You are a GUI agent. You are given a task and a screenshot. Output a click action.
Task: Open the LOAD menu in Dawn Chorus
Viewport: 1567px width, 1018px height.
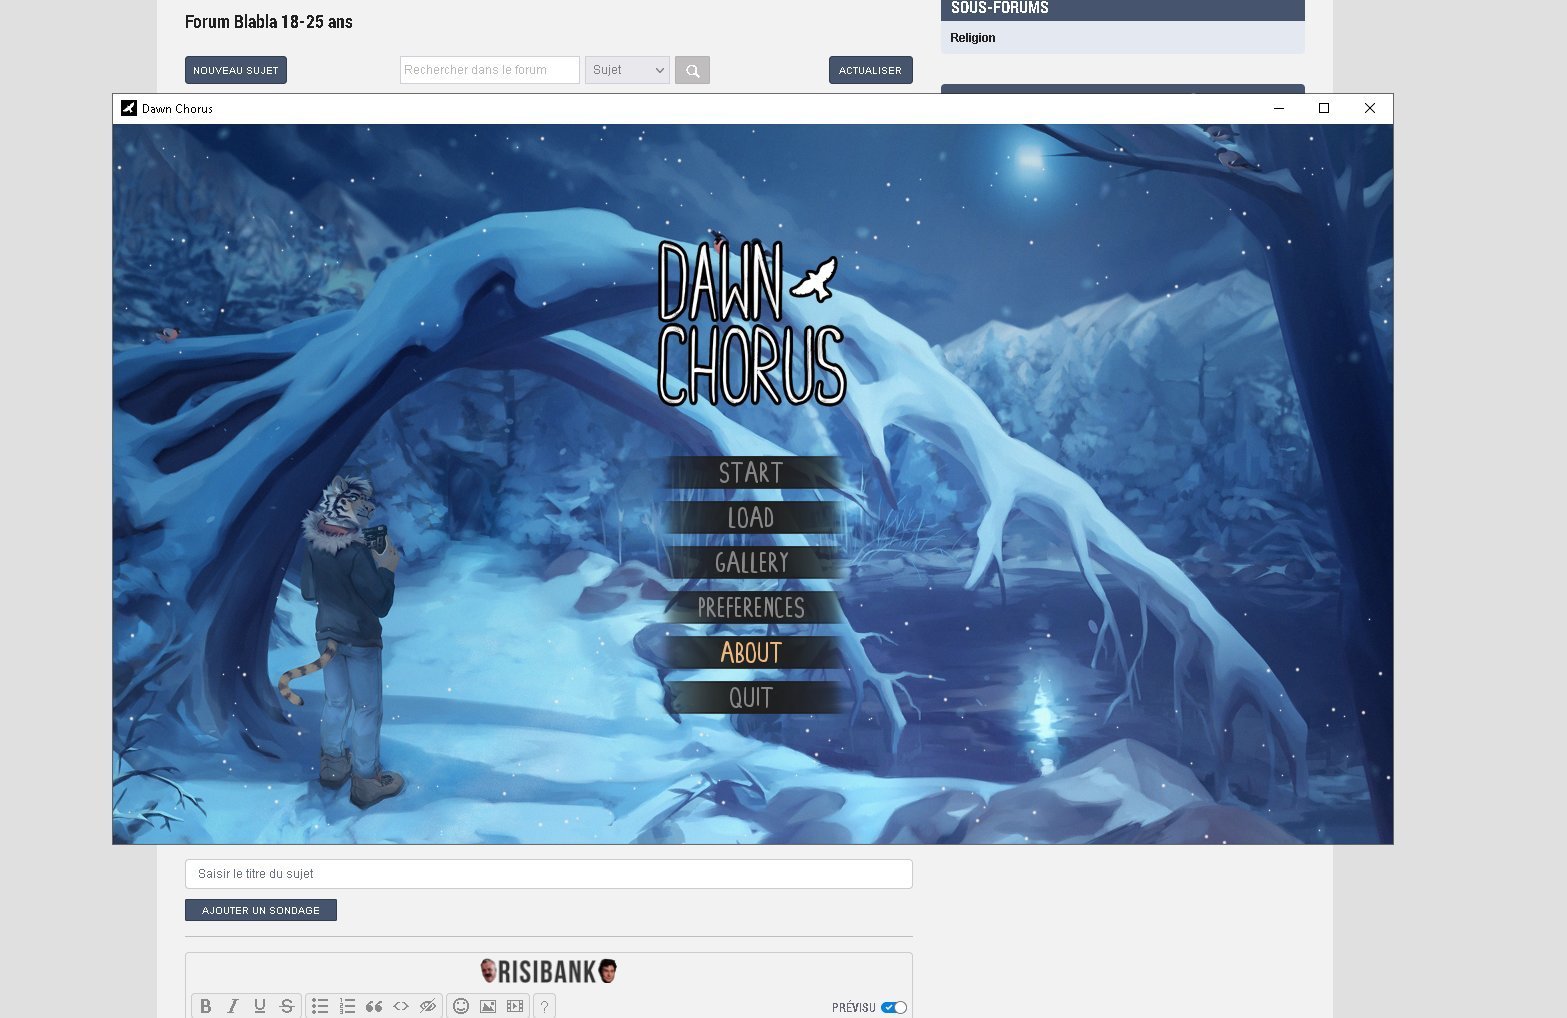(x=751, y=518)
